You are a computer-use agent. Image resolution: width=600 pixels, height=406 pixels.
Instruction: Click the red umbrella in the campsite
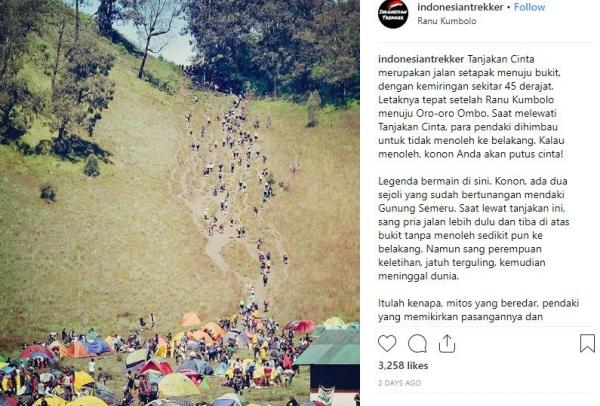300,326
